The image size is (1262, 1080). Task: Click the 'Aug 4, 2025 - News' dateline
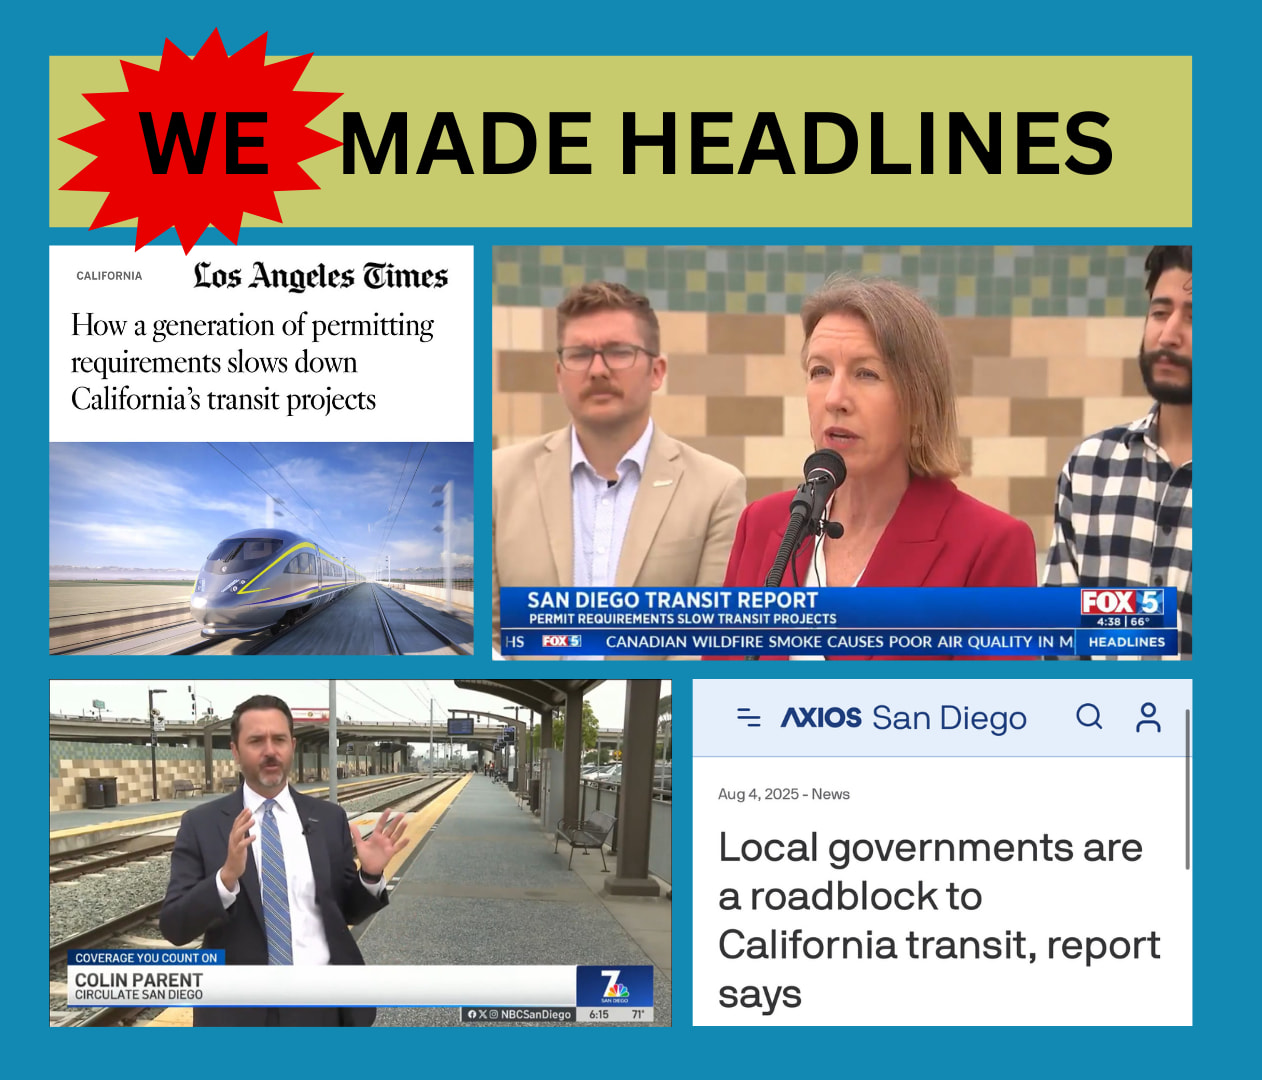[x=783, y=794]
